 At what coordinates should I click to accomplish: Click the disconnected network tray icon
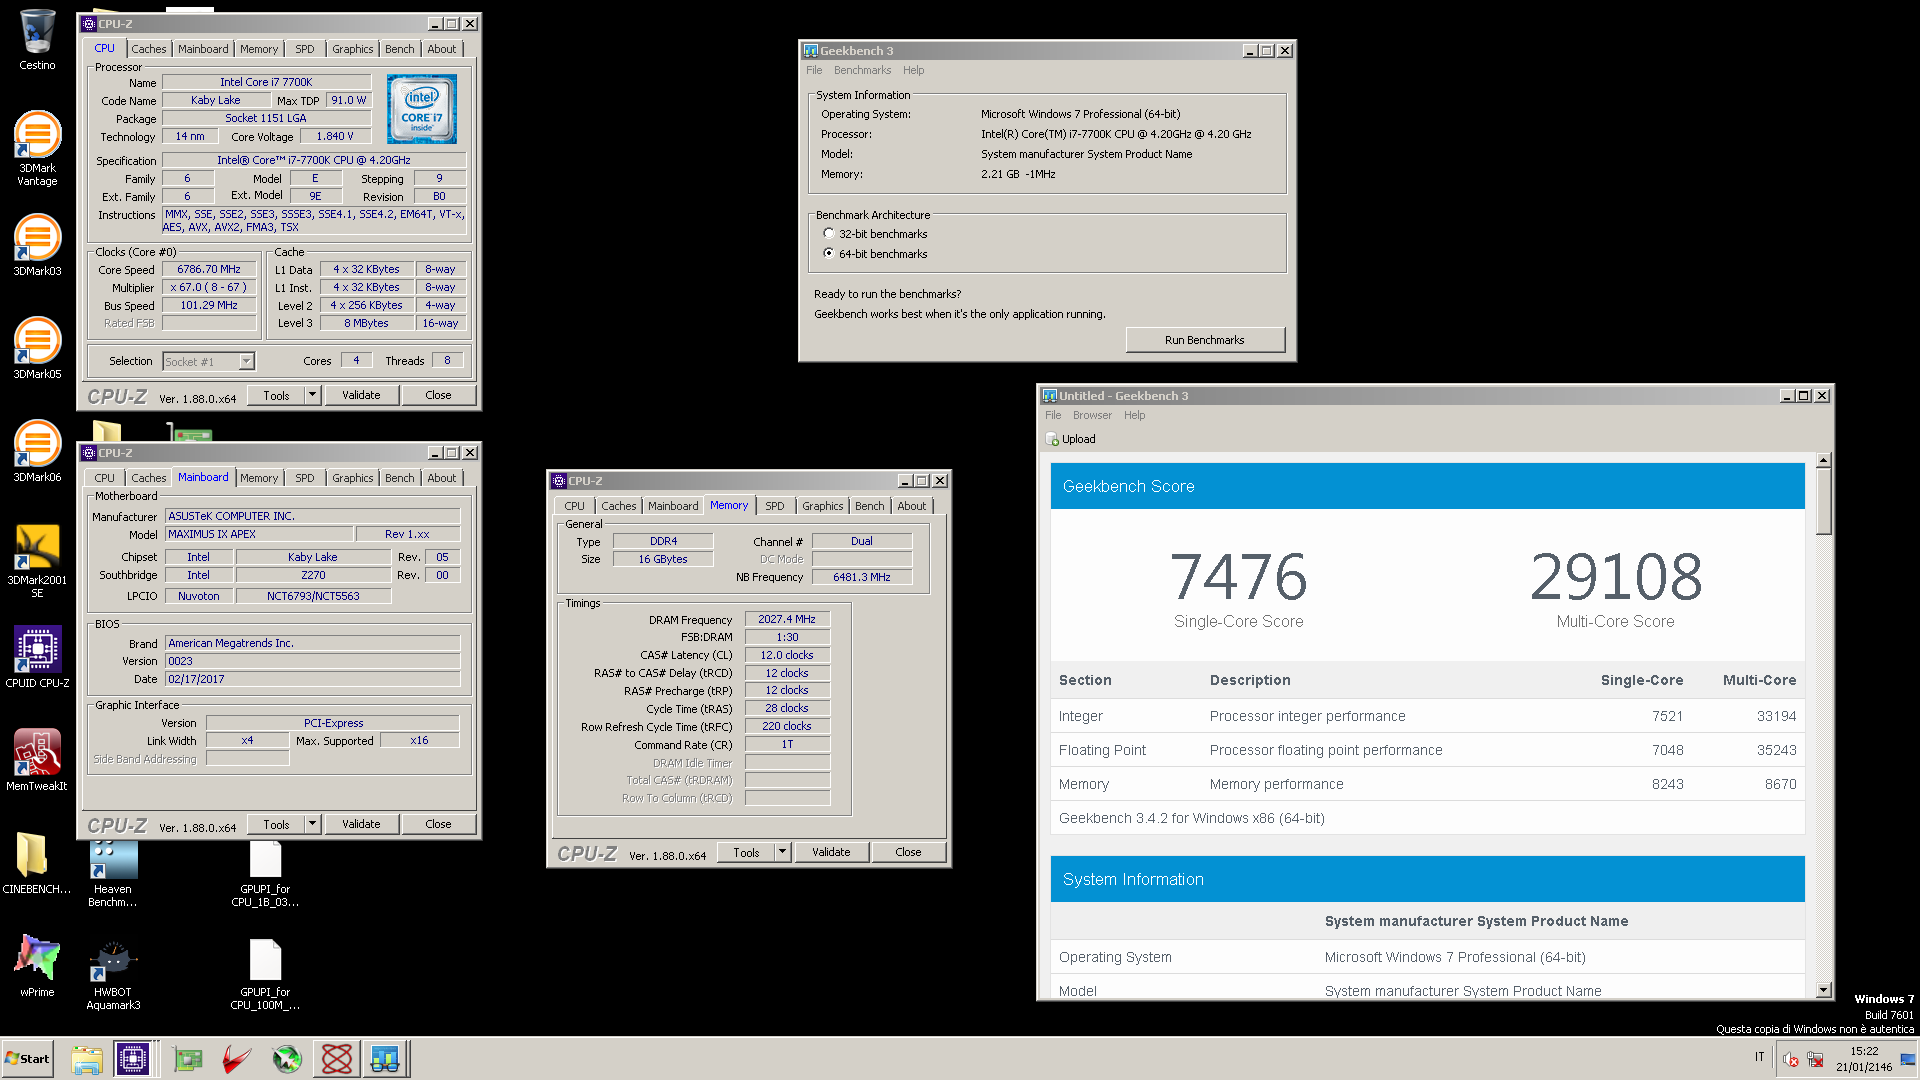pyautogui.click(x=1815, y=1060)
